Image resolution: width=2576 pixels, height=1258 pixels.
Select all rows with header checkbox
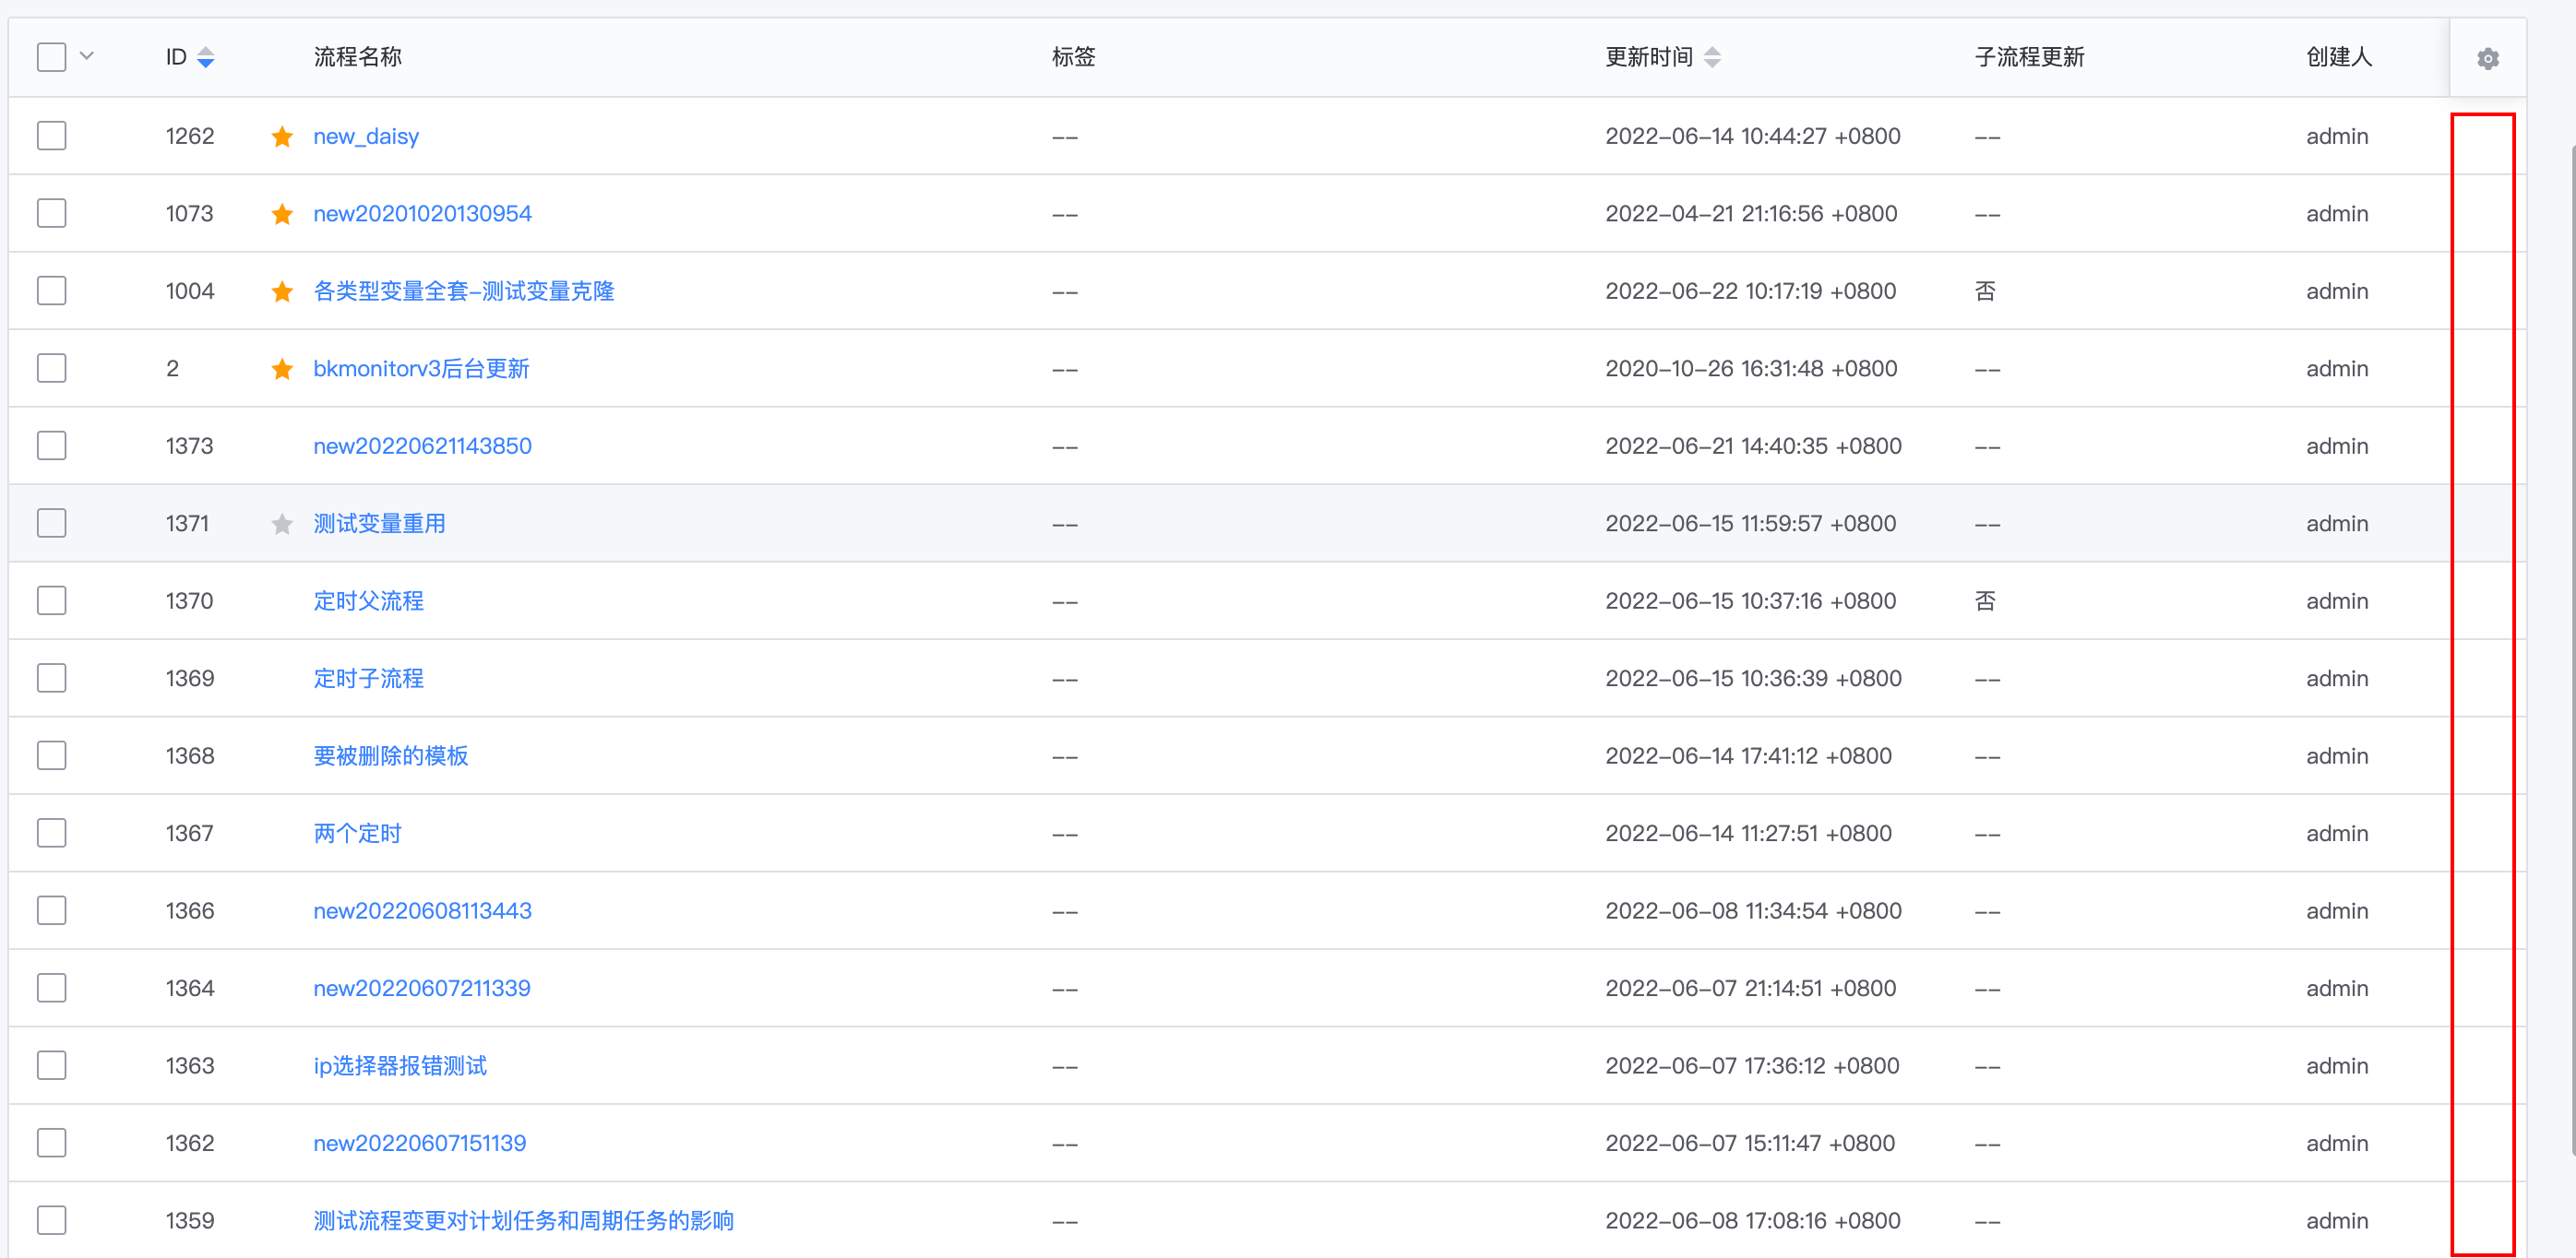pyautogui.click(x=51, y=57)
